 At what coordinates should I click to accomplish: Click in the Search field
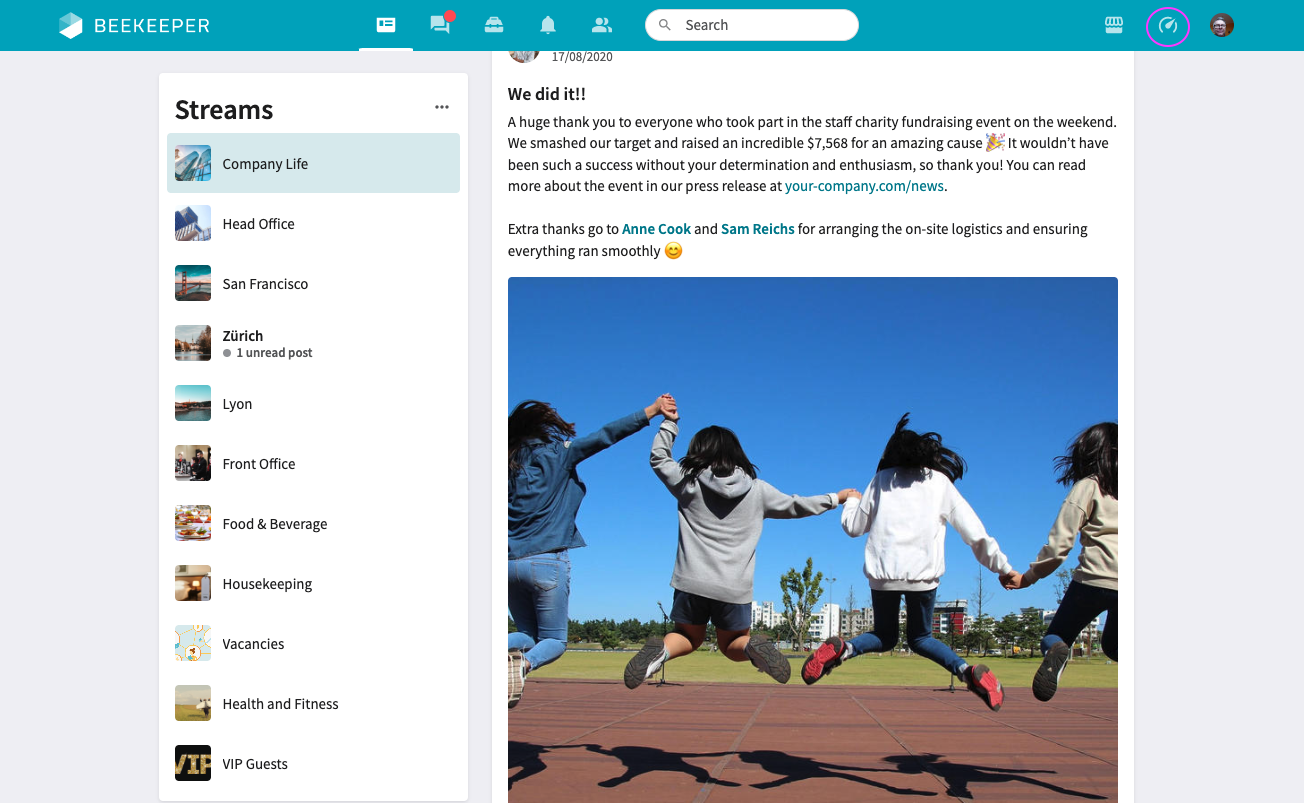pos(760,25)
